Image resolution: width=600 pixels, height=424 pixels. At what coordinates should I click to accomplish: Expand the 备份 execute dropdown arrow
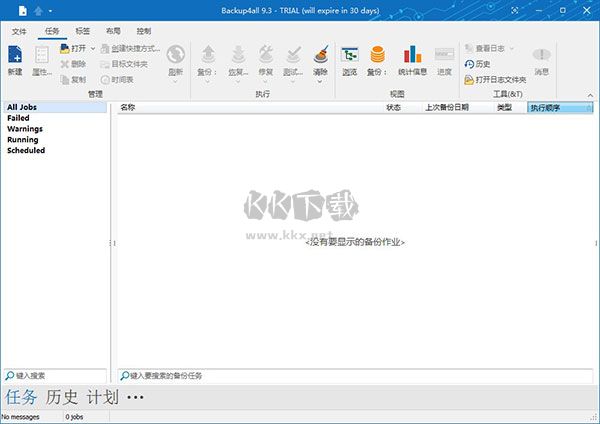click(x=207, y=82)
